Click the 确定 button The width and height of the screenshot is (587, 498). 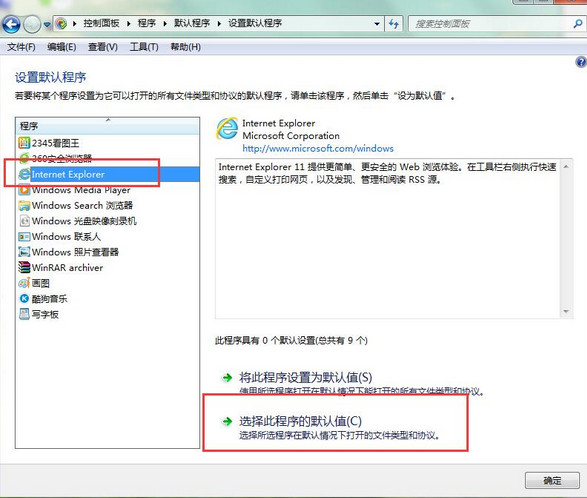pyautogui.click(x=552, y=480)
